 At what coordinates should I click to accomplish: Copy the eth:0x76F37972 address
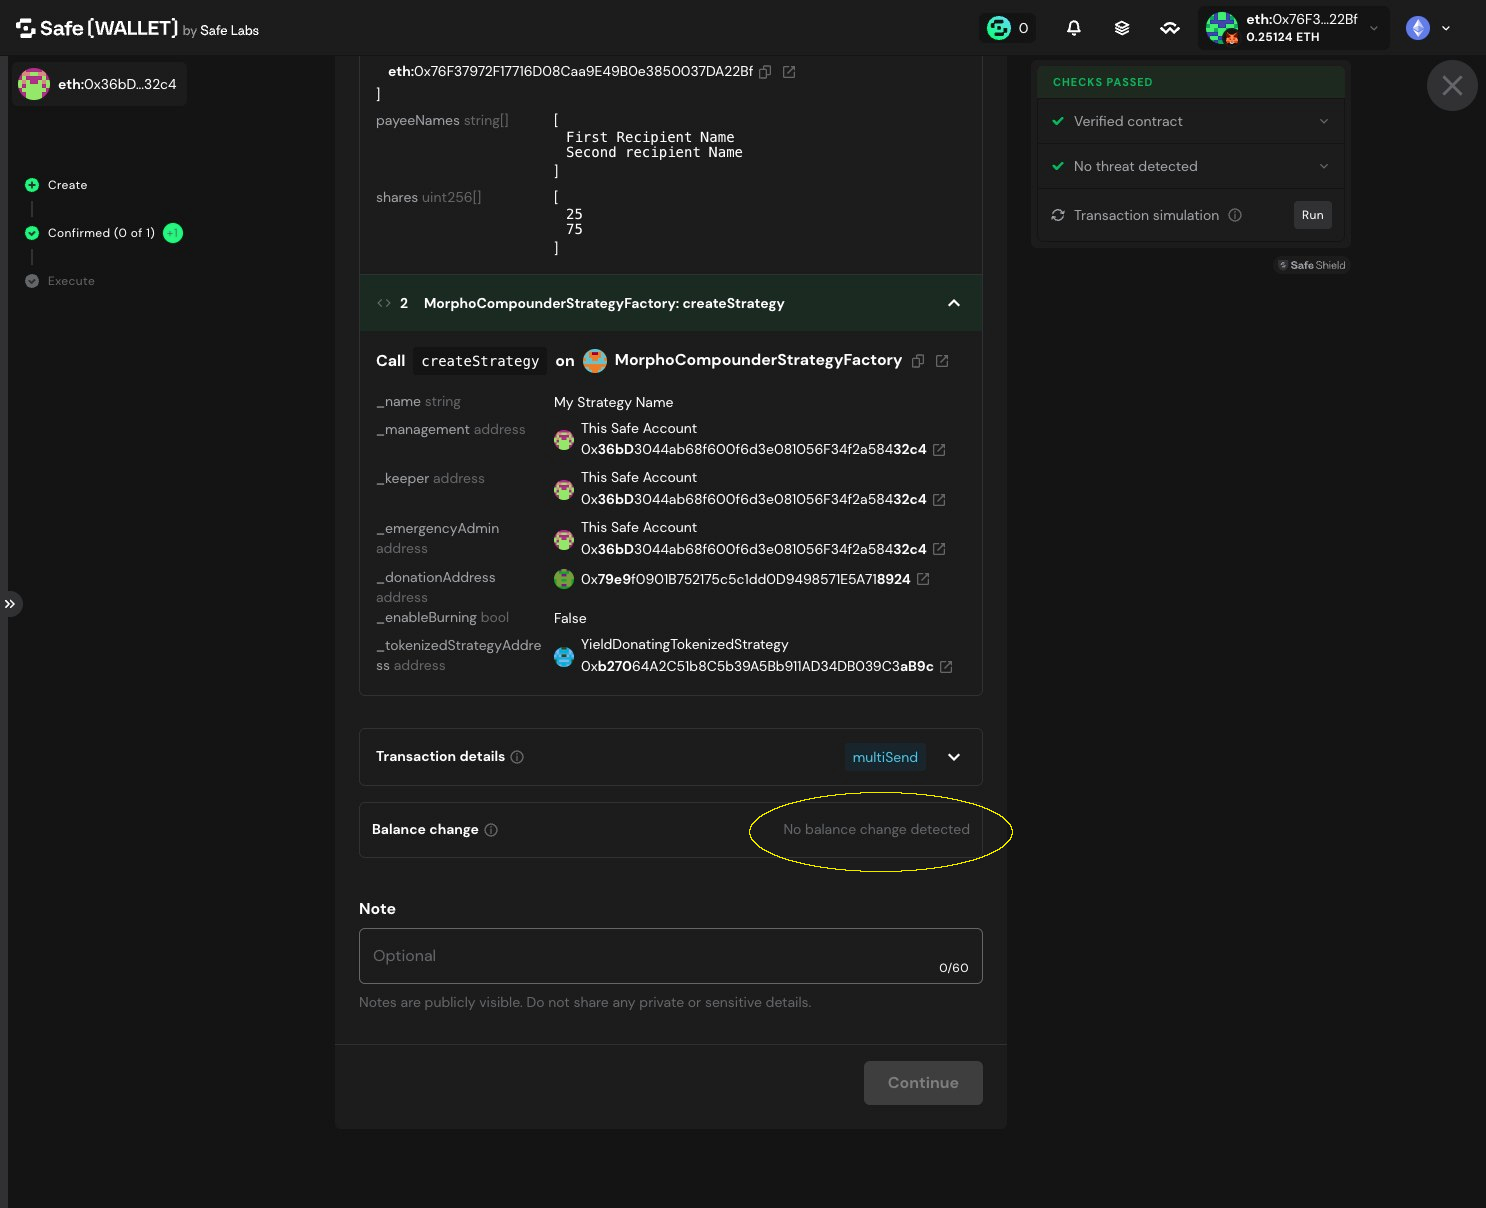[x=765, y=72]
